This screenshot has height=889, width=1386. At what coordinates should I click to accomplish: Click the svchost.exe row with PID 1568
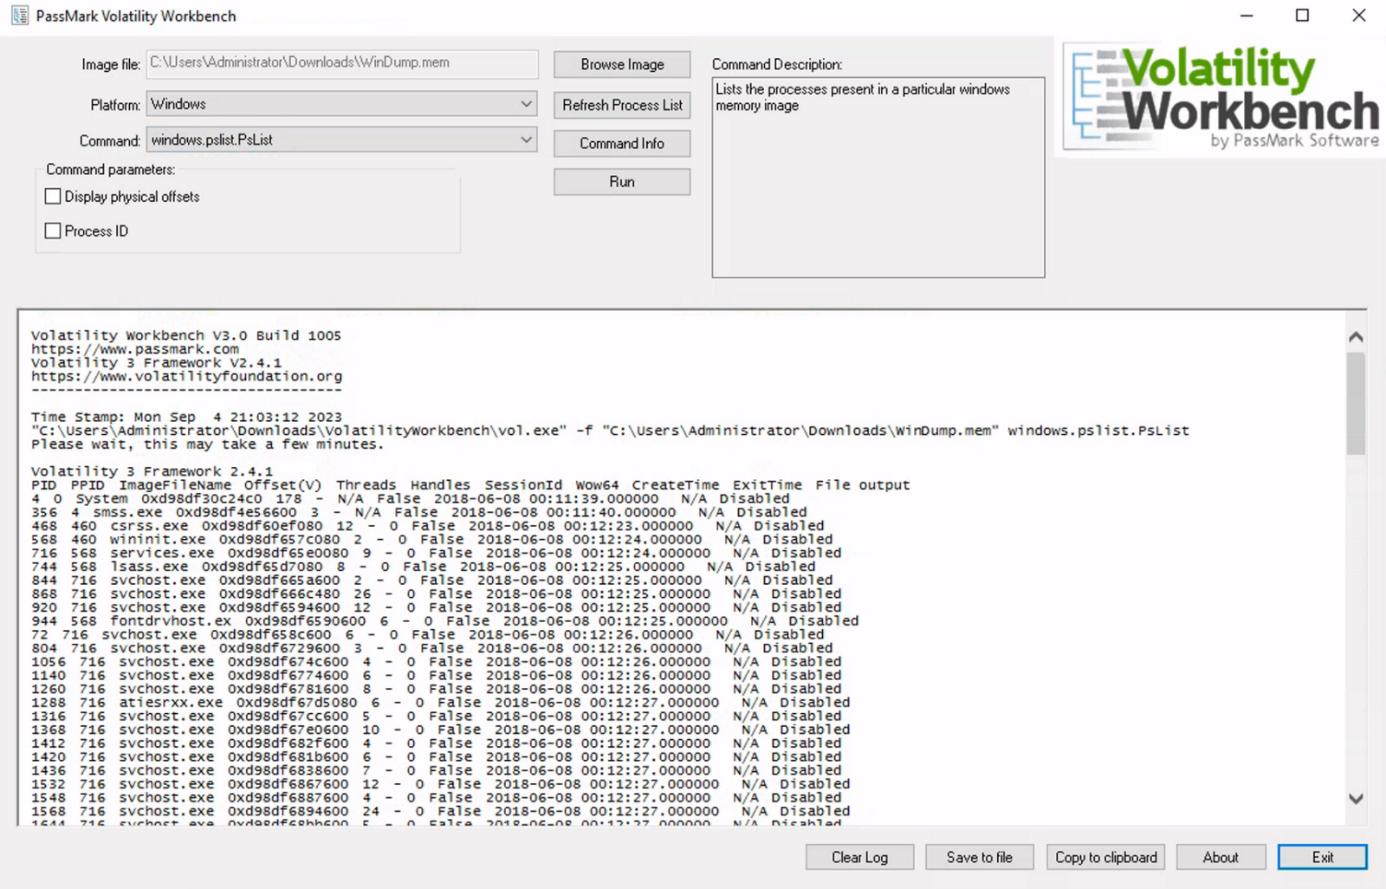pyautogui.click(x=441, y=812)
